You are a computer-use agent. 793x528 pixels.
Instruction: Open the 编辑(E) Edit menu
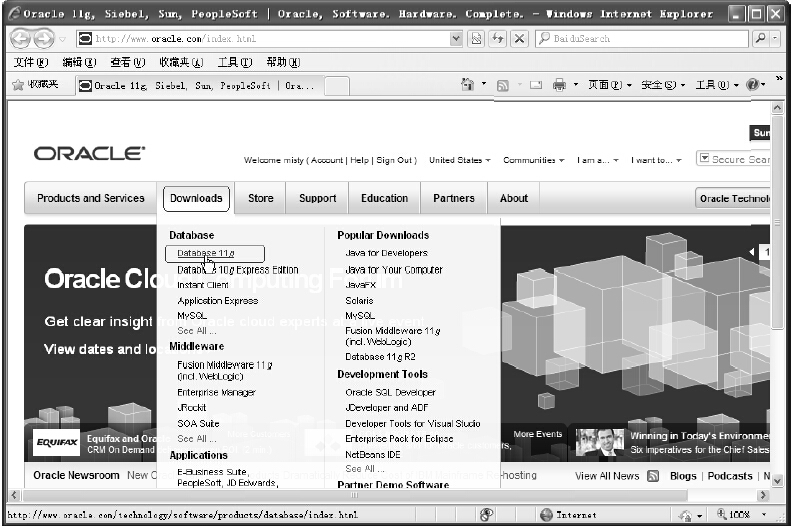tap(79, 62)
